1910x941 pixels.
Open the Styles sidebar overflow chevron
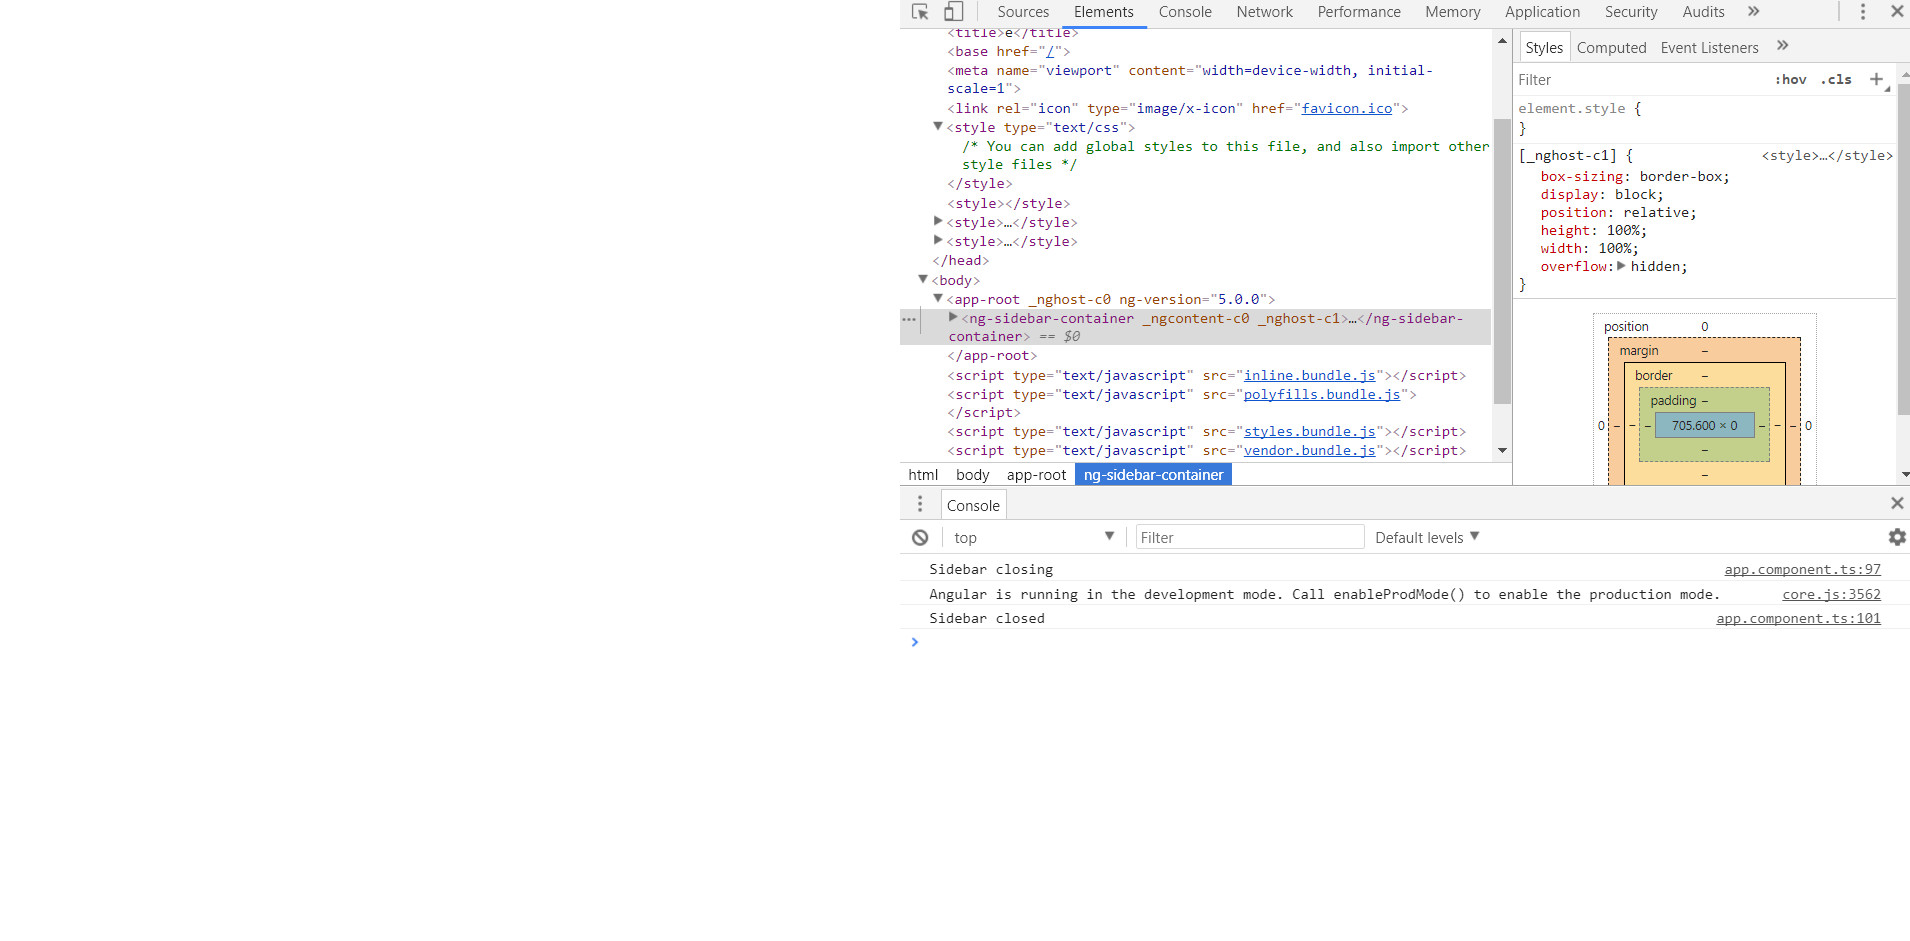[1782, 46]
